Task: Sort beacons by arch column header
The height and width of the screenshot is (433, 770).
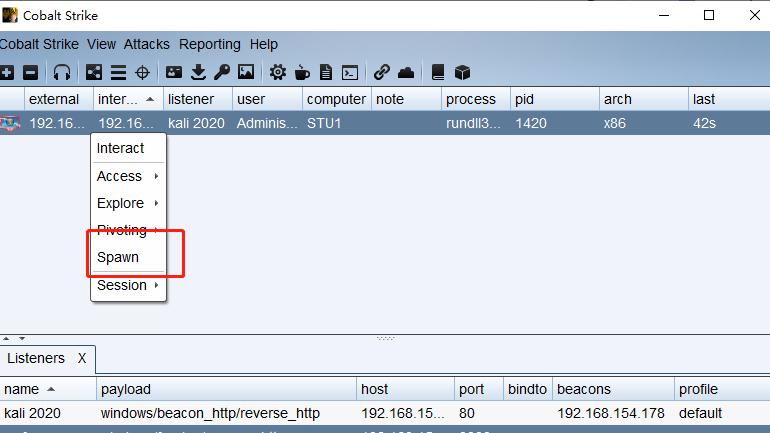Action: pyautogui.click(x=644, y=99)
